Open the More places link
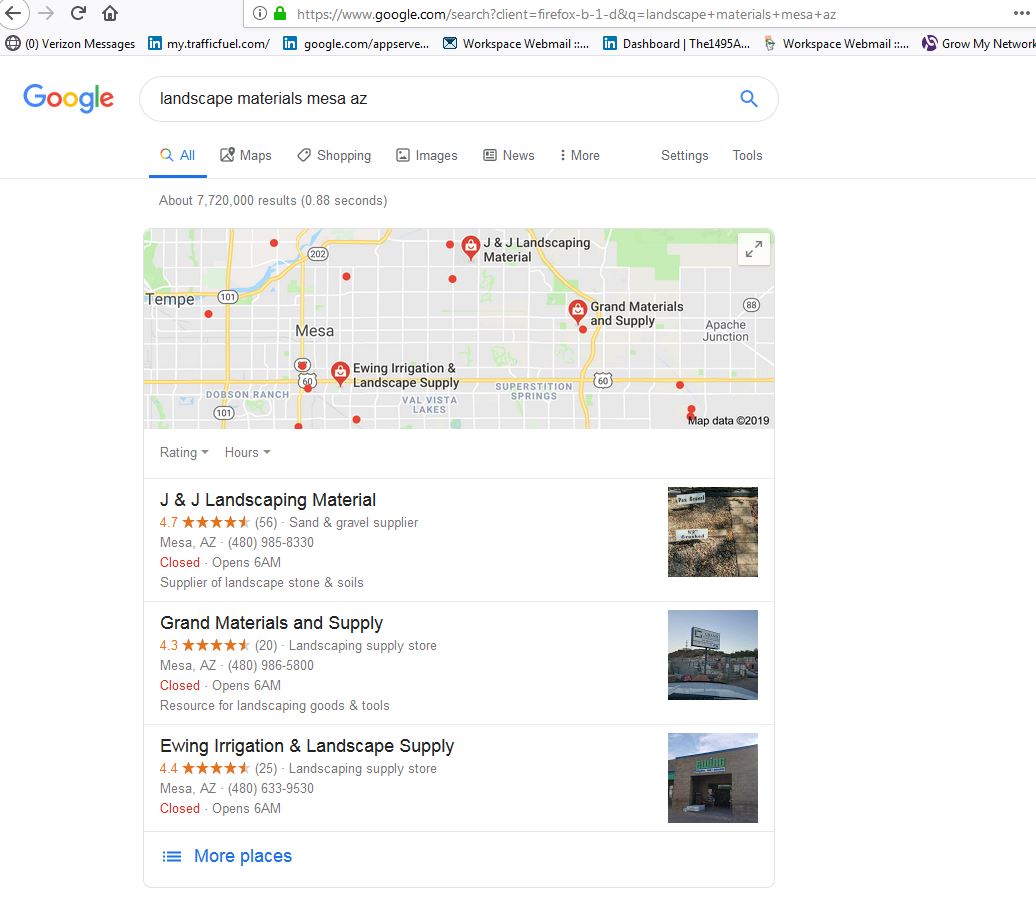Screen dimensions: 1036x910 pos(242,856)
